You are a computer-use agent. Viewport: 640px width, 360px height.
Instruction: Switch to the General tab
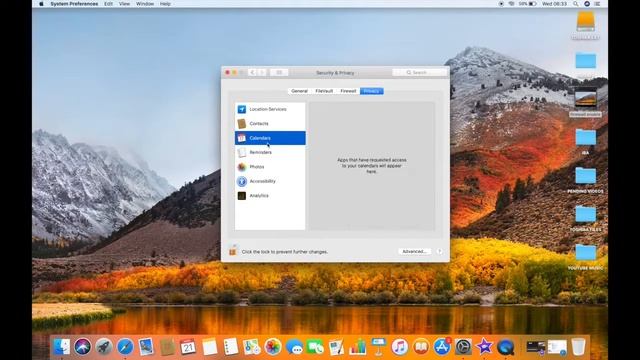coord(300,91)
